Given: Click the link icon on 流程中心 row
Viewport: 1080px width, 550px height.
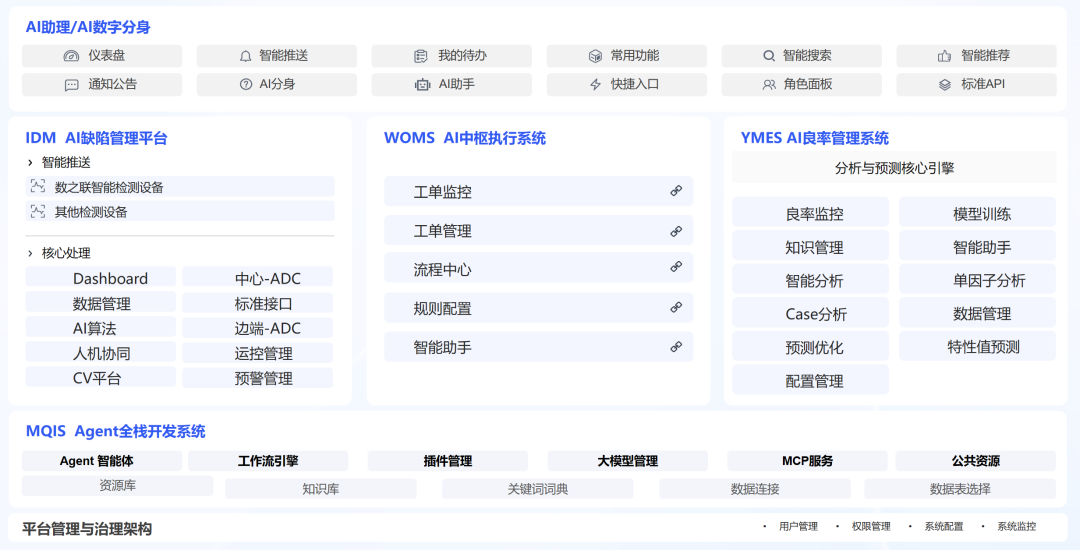Looking at the screenshot, I should (x=676, y=266).
